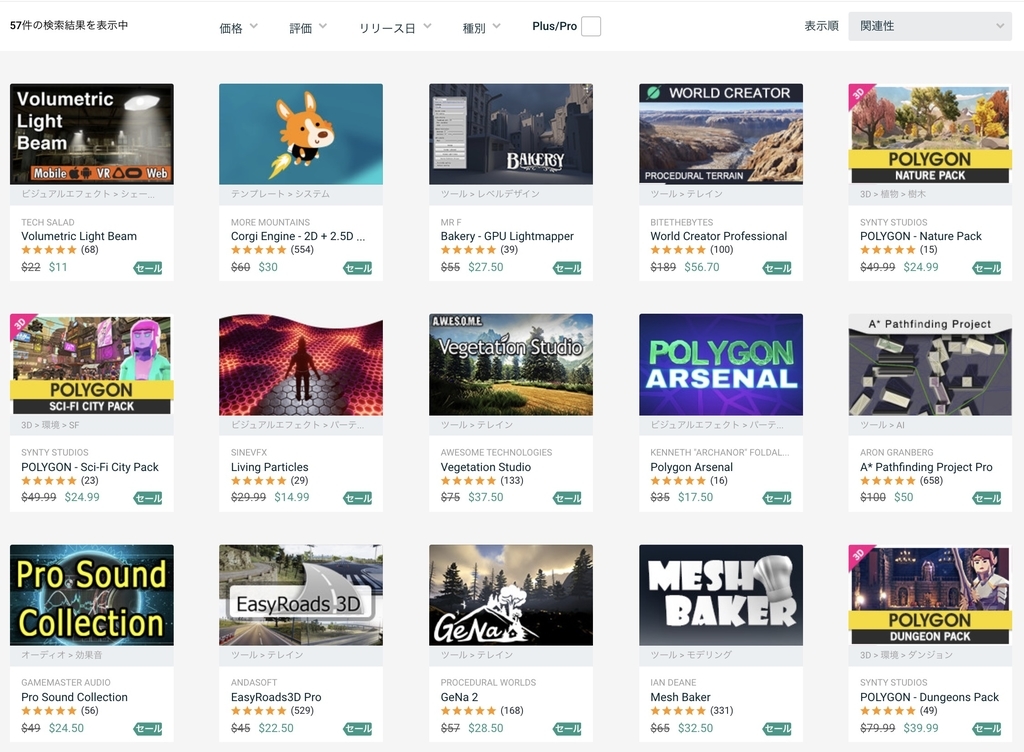Image resolution: width=1024 pixels, height=752 pixels.
Task: Click the Volumetric Light Beam title link
Action: click(x=79, y=236)
